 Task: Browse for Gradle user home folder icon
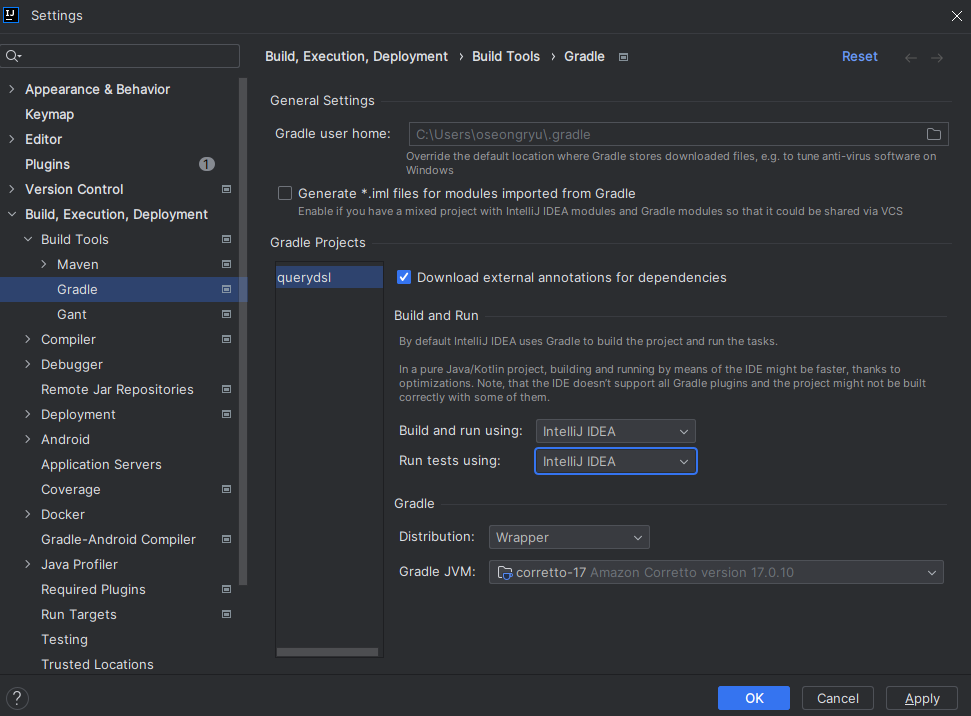[934, 134]
